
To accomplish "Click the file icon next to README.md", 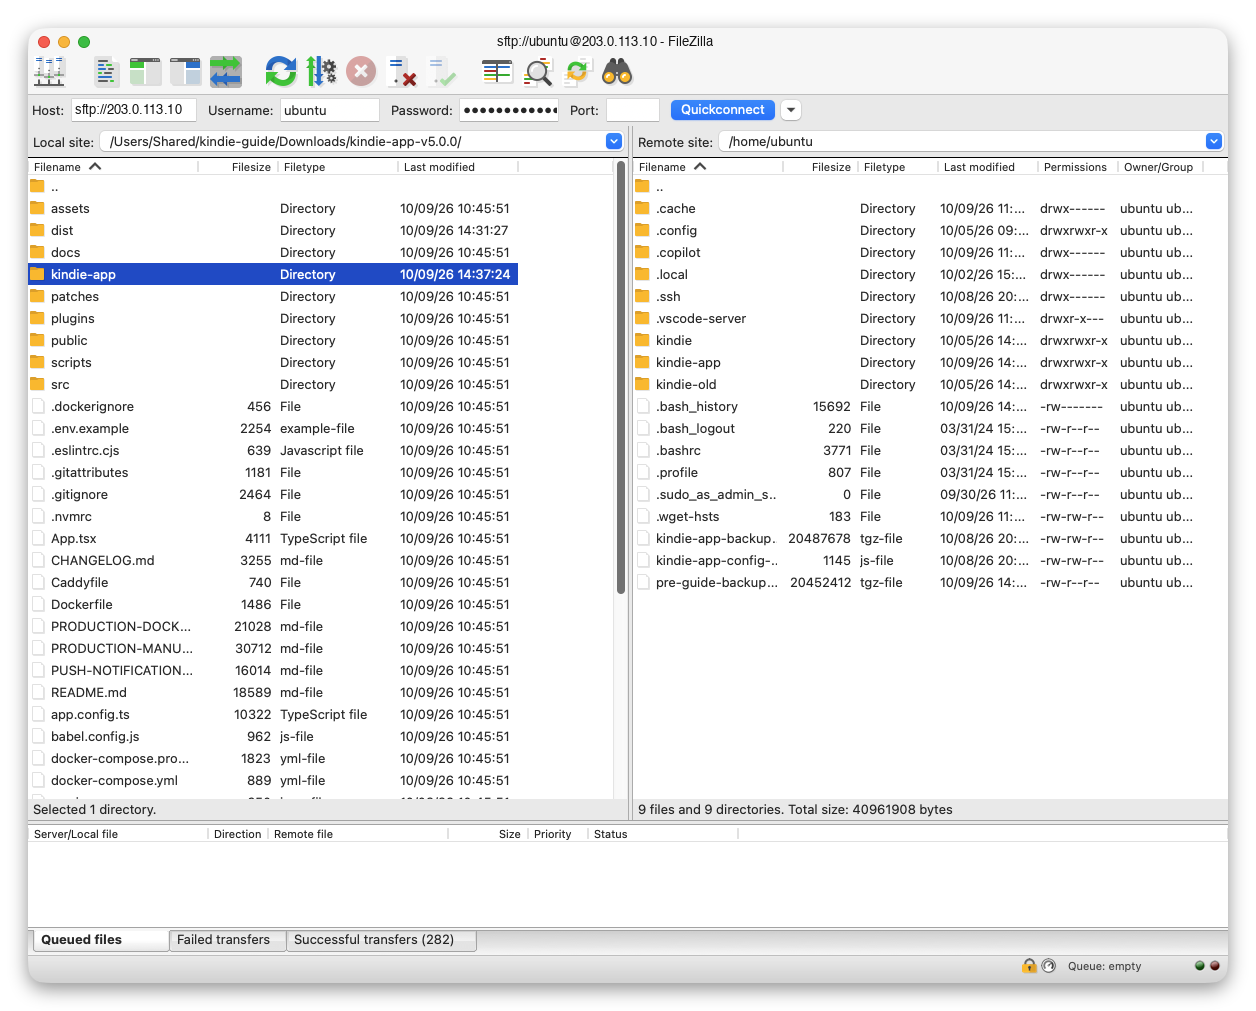I will [x=38, y=692].
